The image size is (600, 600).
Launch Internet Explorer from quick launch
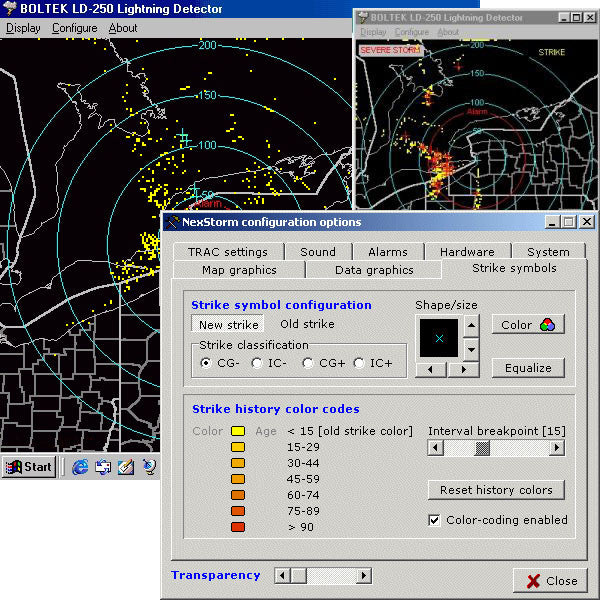coord(80,467)
